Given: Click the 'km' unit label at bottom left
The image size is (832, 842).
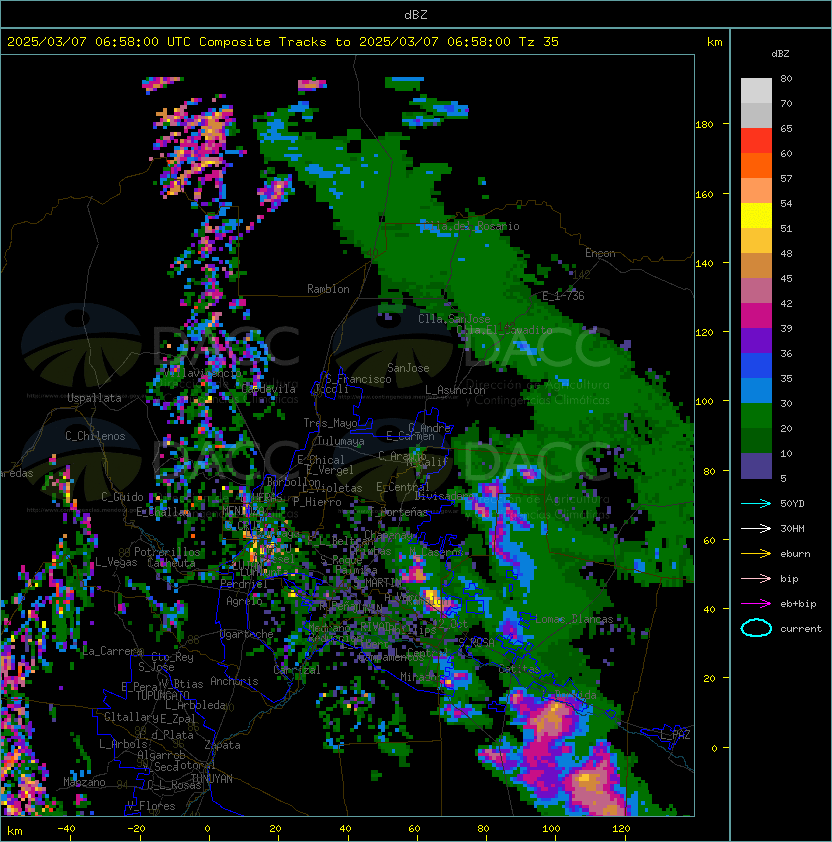Looking at the screenshot, I should tap(15, 831).
